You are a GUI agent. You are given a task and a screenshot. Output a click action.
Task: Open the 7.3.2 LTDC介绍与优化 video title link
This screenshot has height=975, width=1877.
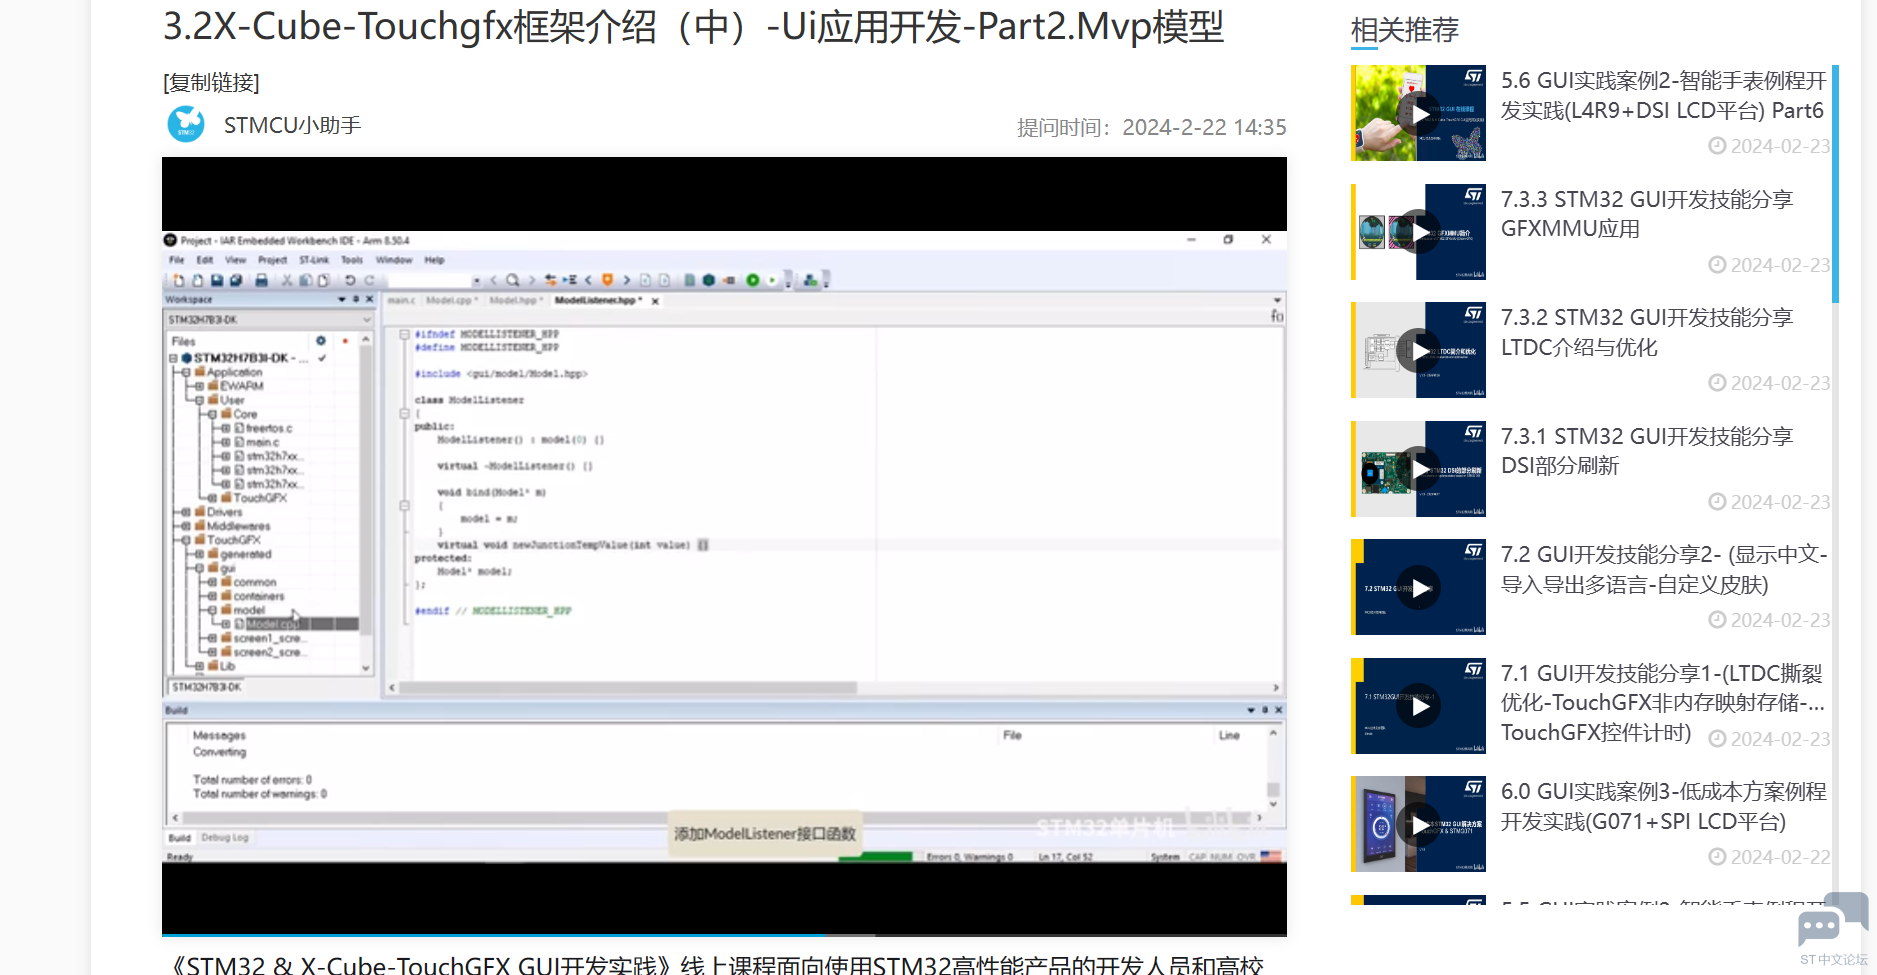point(1647,333)
